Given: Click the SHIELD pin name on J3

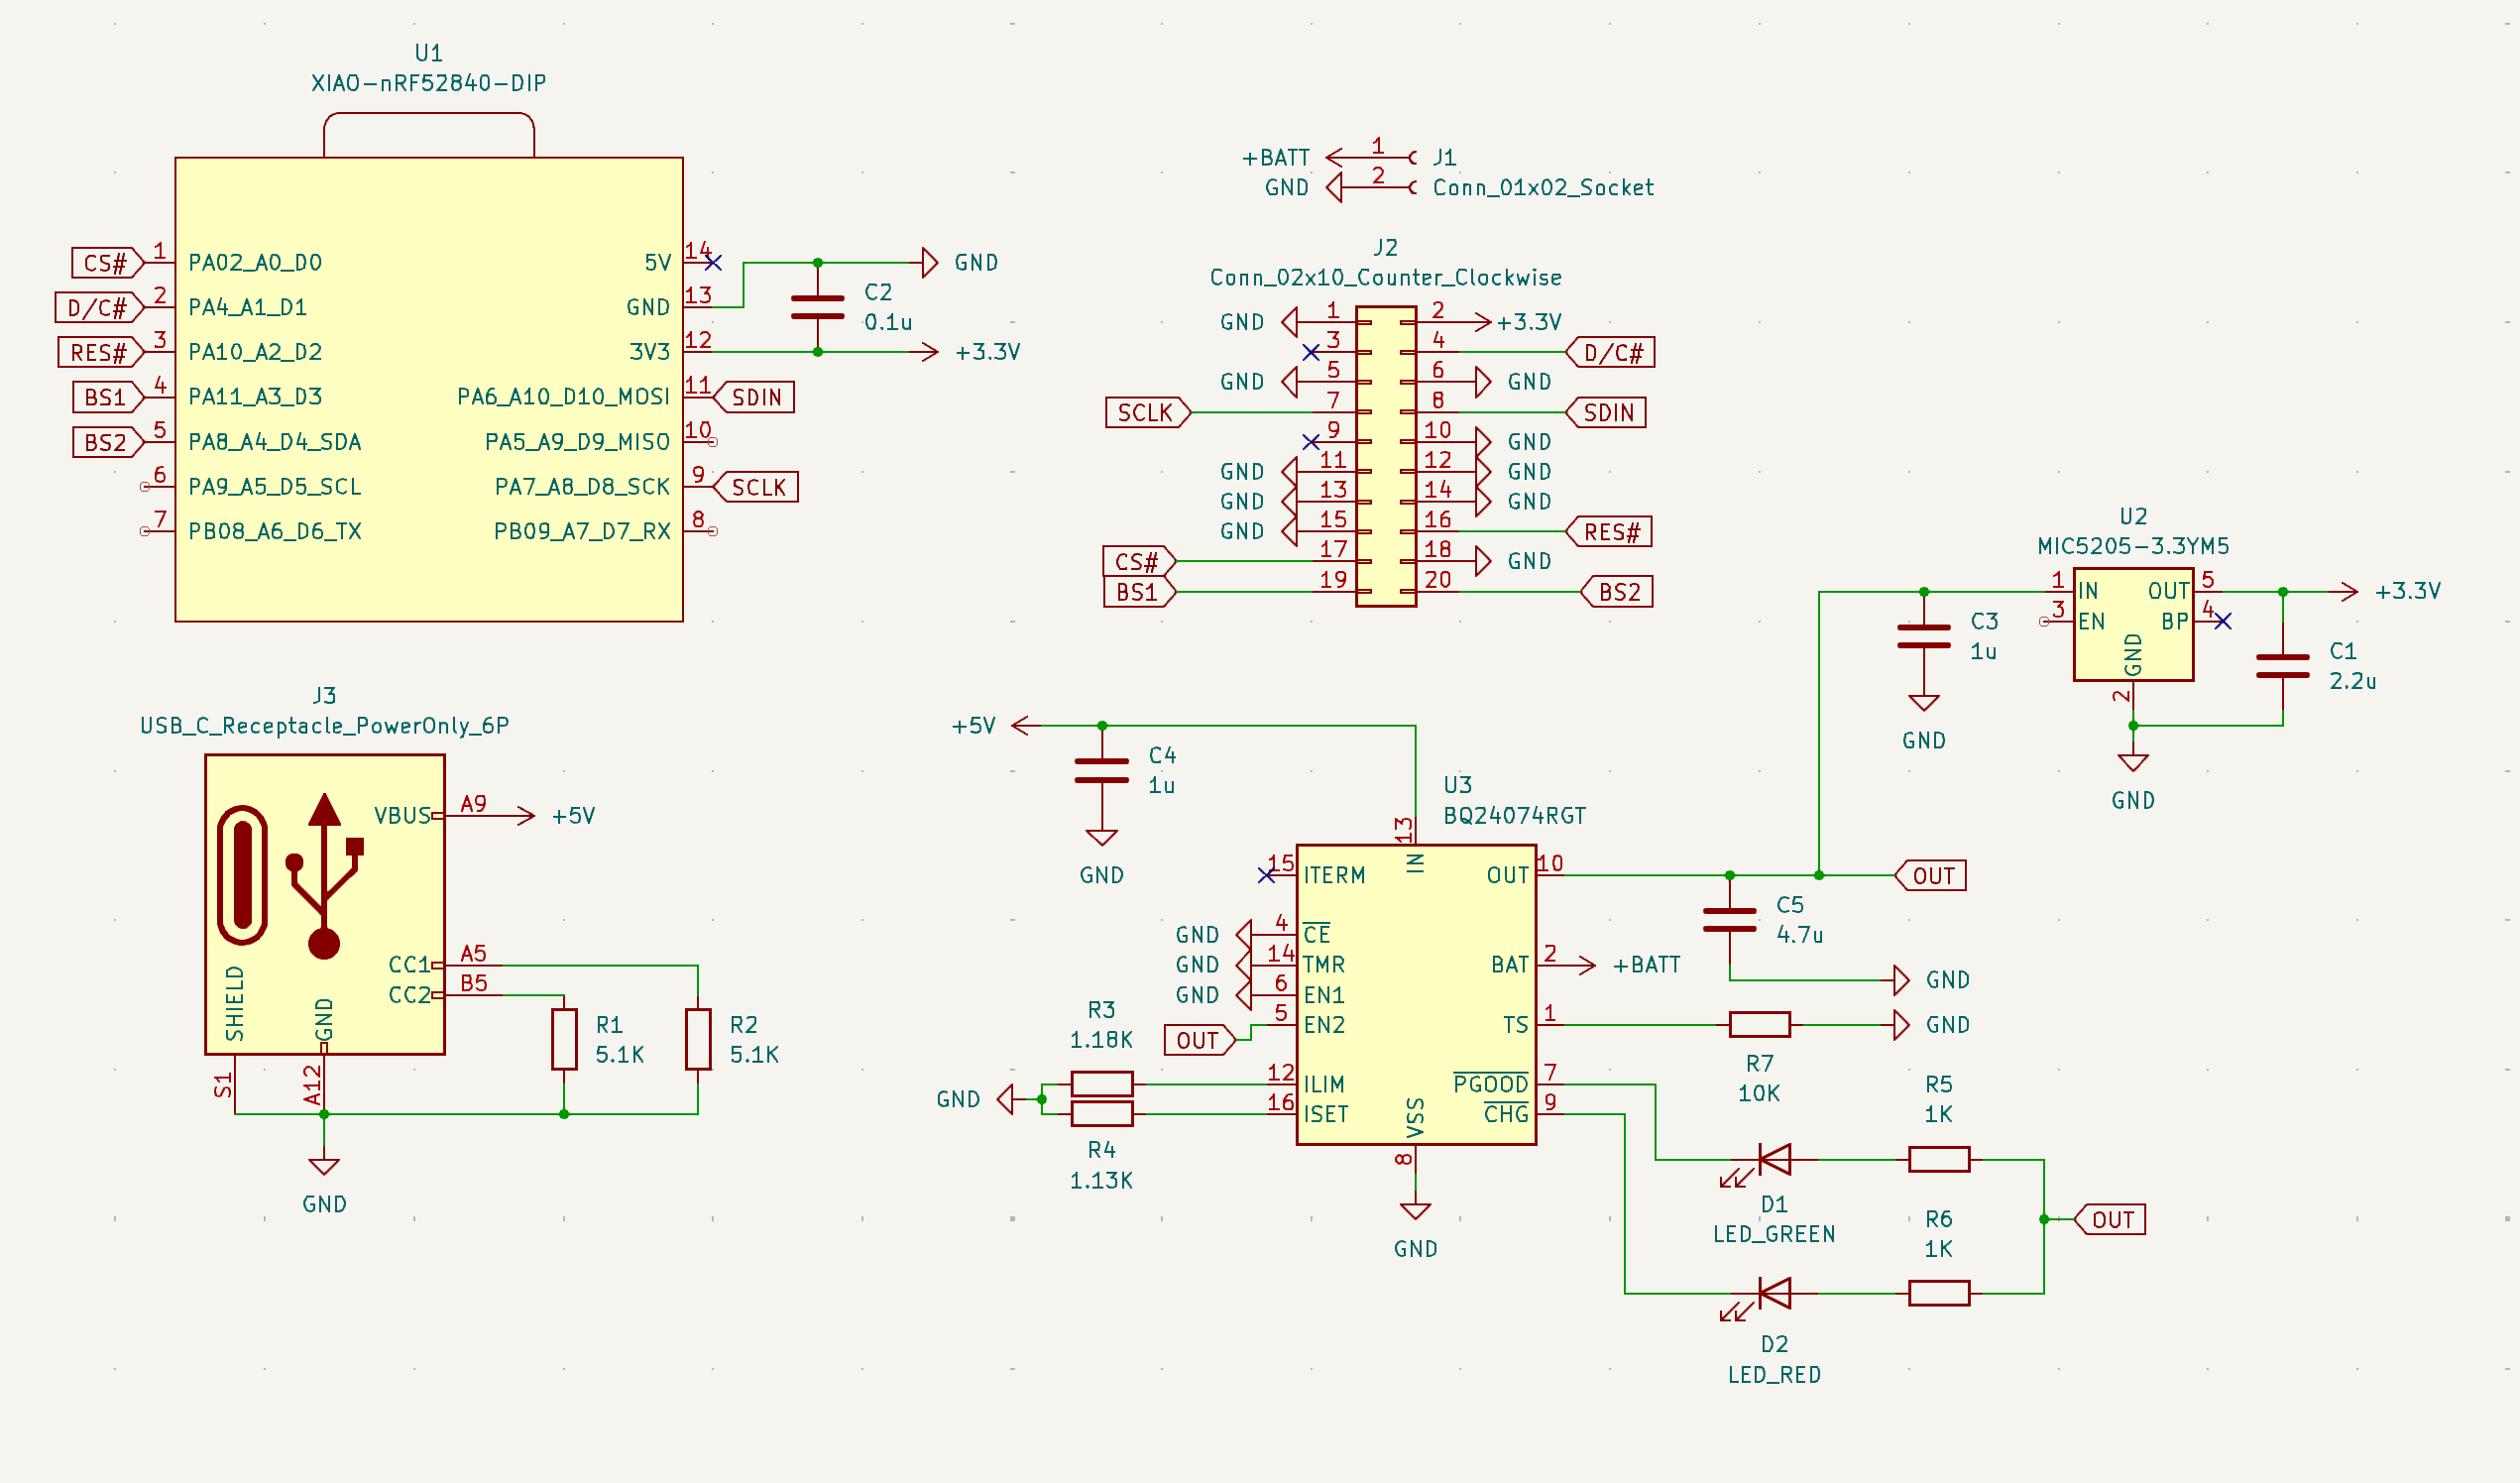Looking at the screenshot, I should [234, 1002].
